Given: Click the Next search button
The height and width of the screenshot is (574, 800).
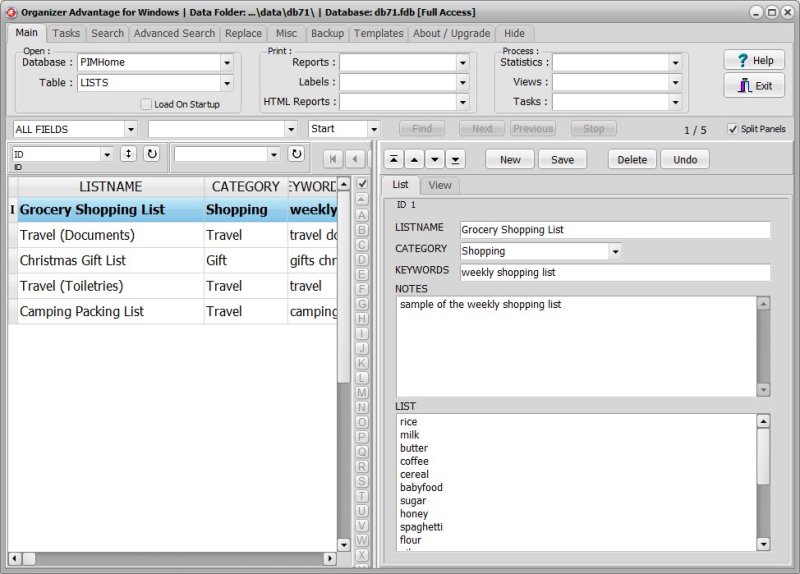Looking at the screenshot, I should coord(482,129).
